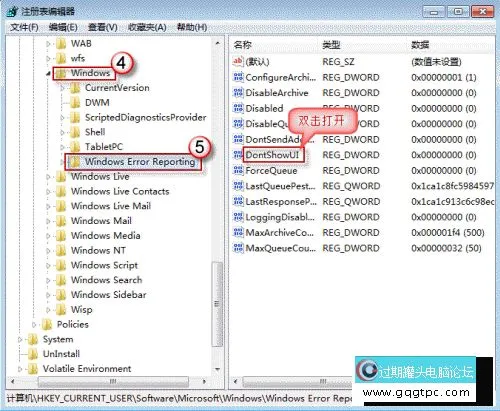
Task: Open the 帮助(H) menu
Action: pos(192,27)
